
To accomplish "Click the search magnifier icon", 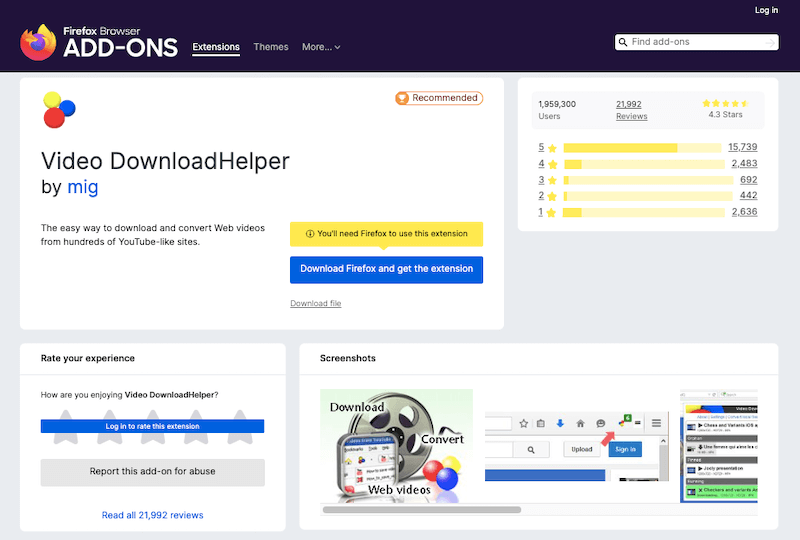I will pyautogui.click(x=622, y=42).
